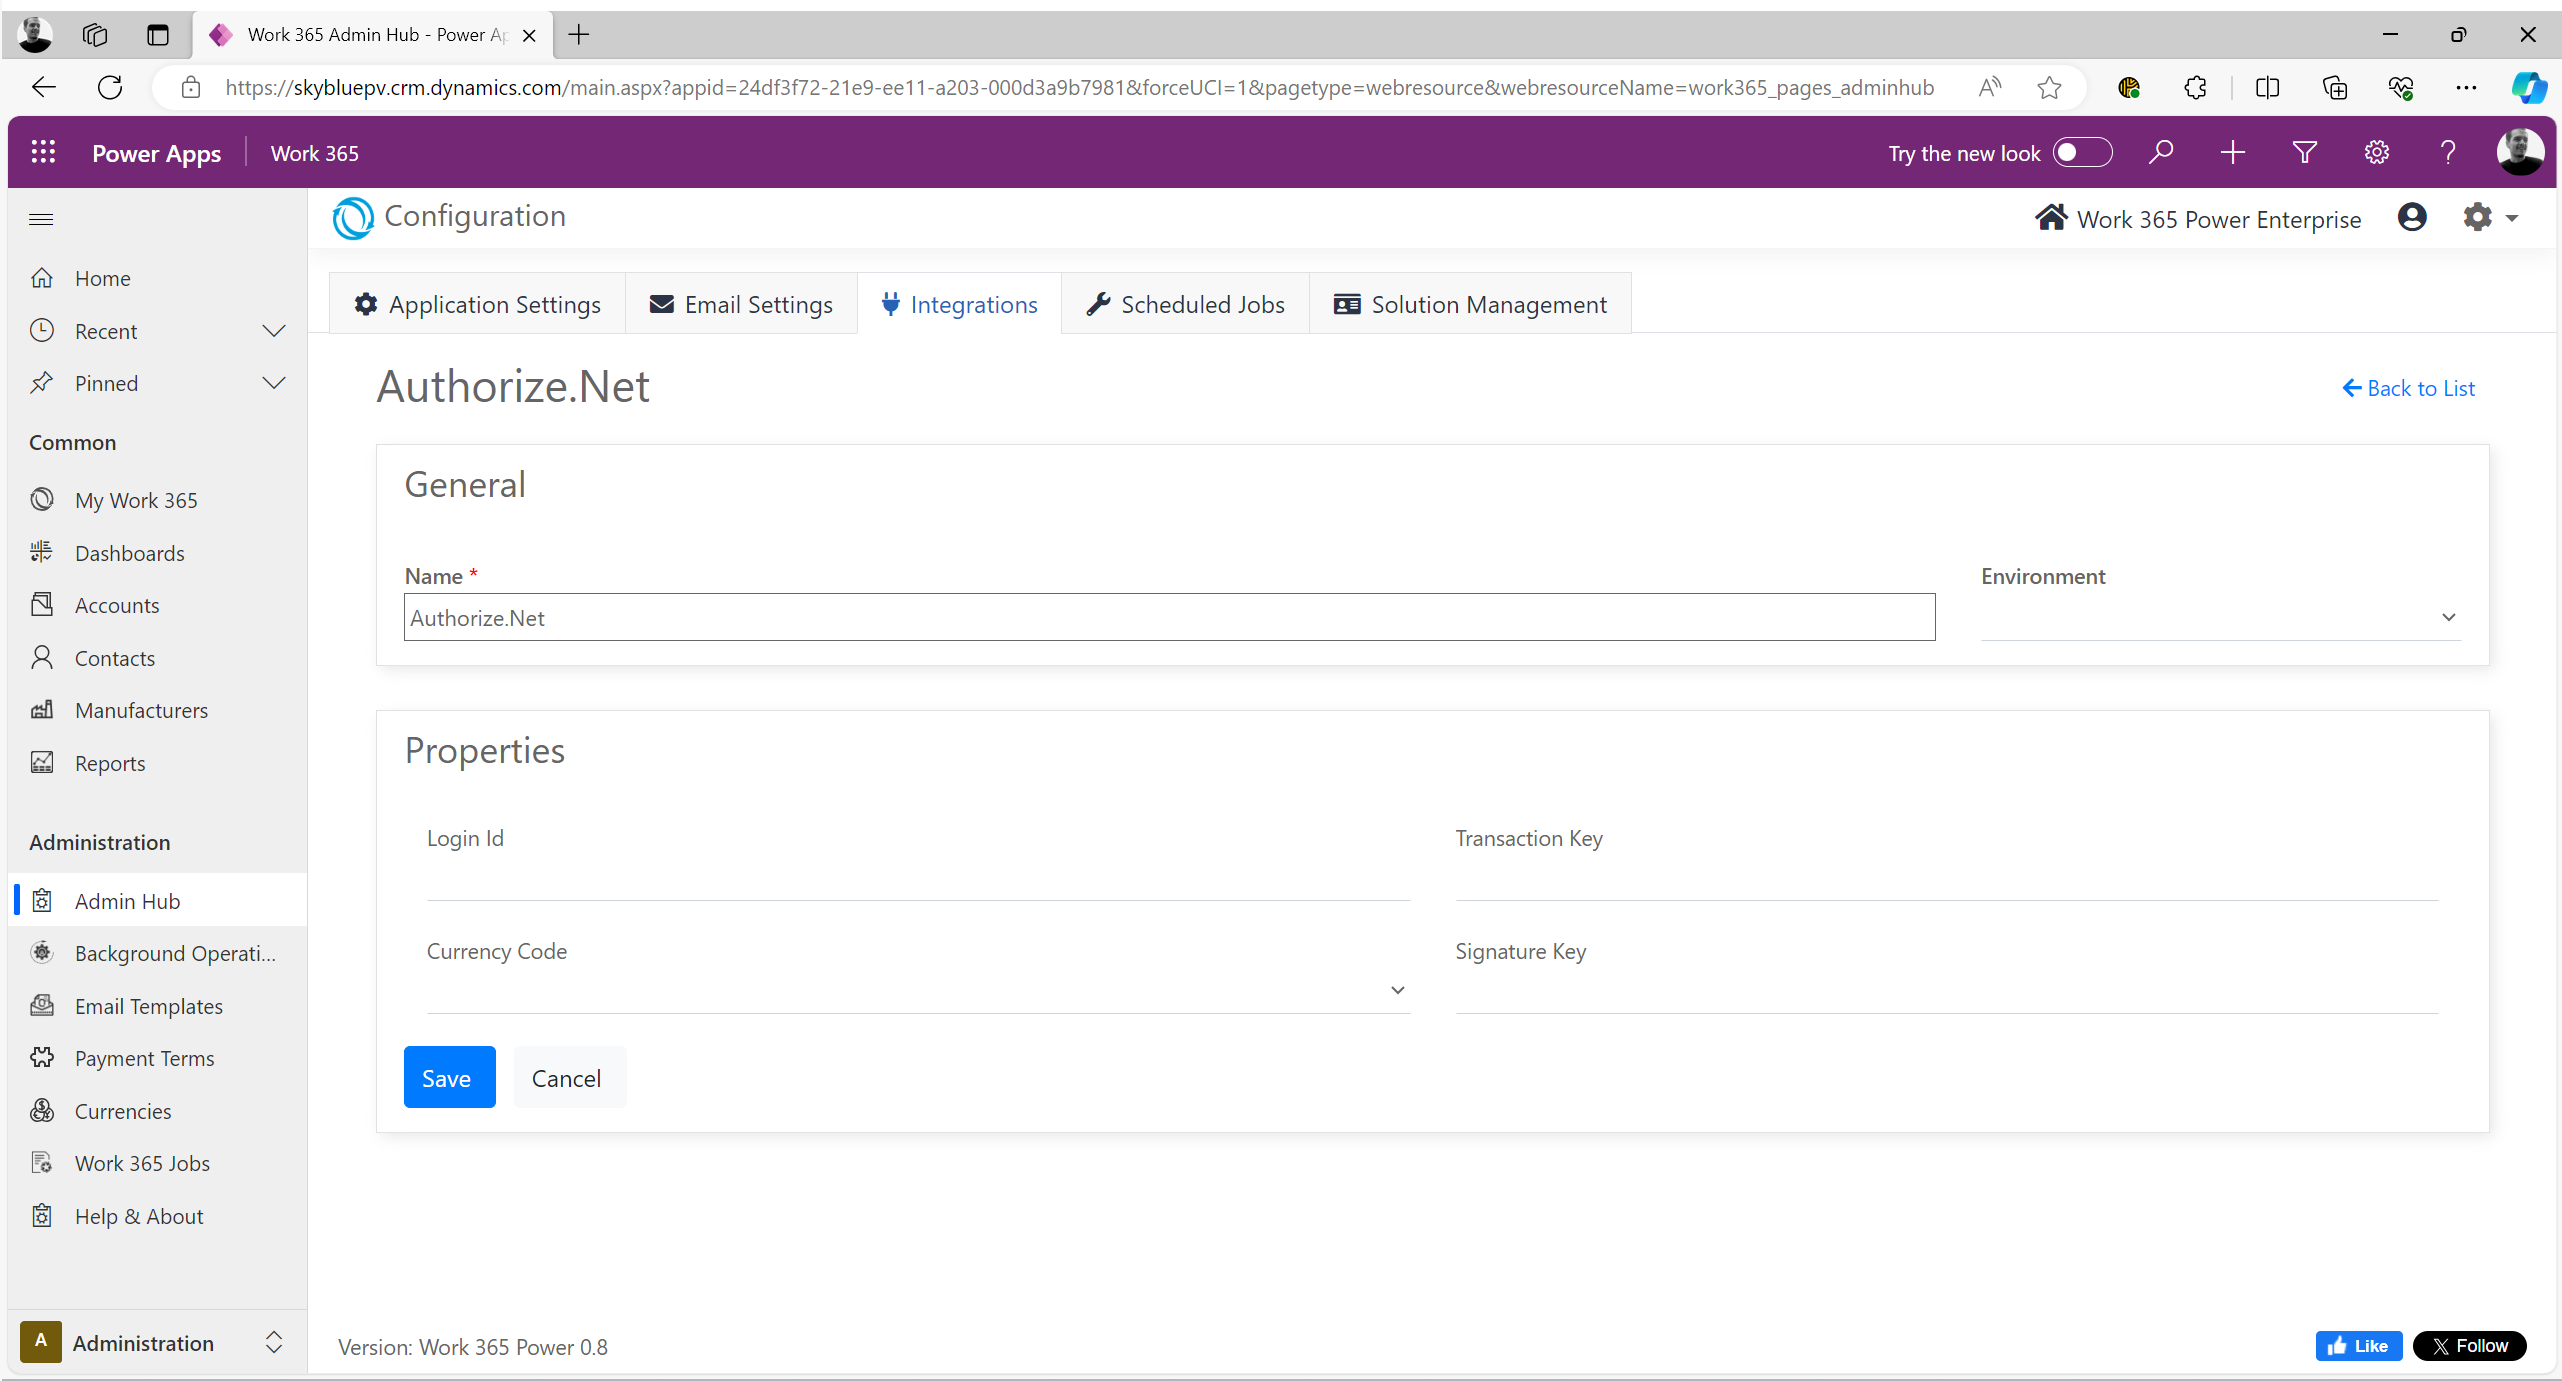Follow the Back to List link
The image size is (2562, 1381).
pyautogui.click(x=2409, y=388)
